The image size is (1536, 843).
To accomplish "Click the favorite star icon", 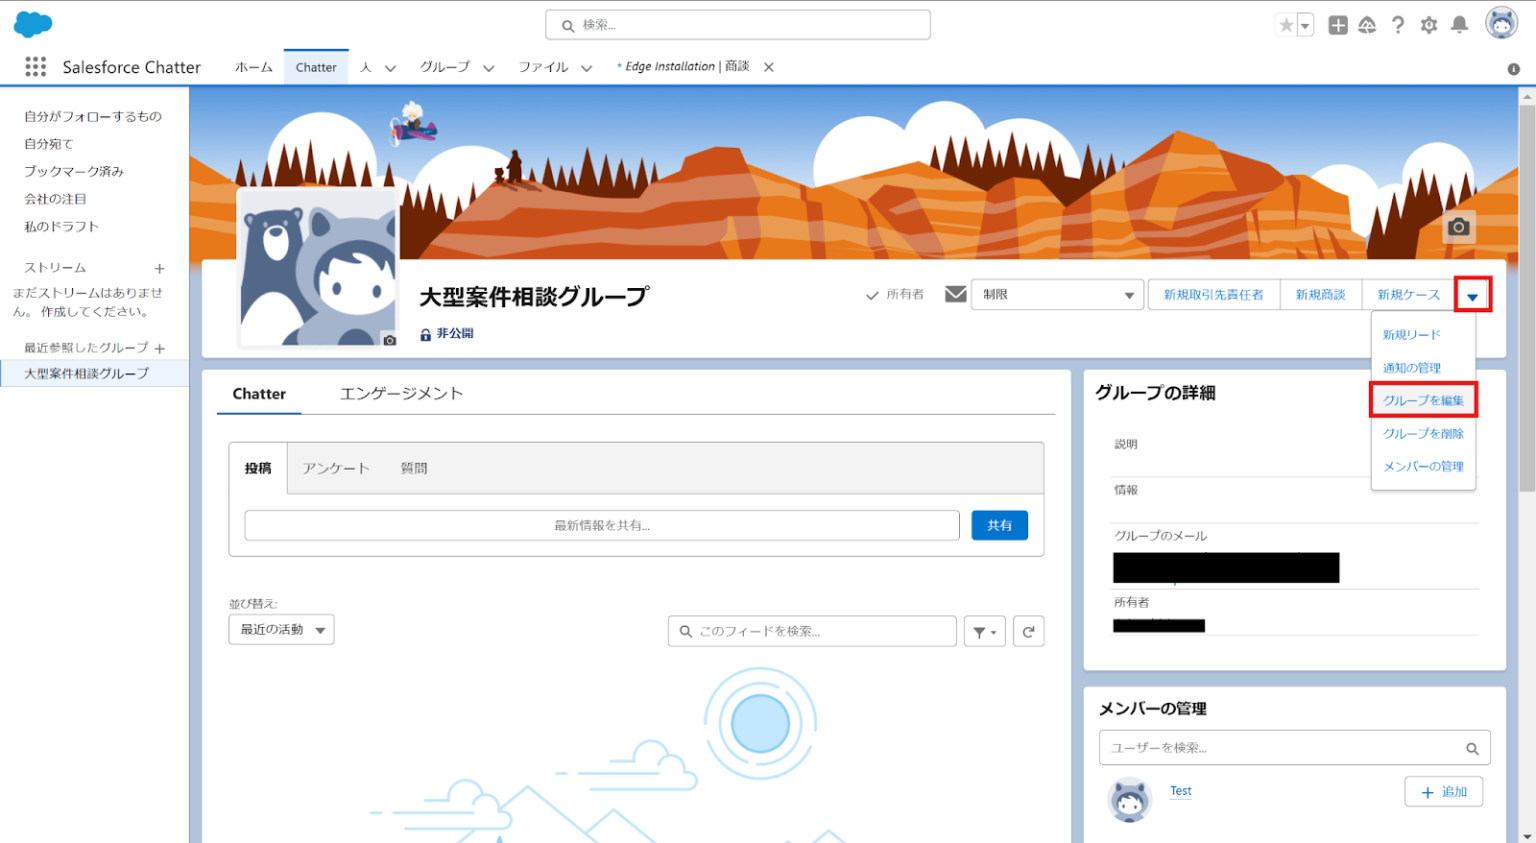I will [1288, 24].
